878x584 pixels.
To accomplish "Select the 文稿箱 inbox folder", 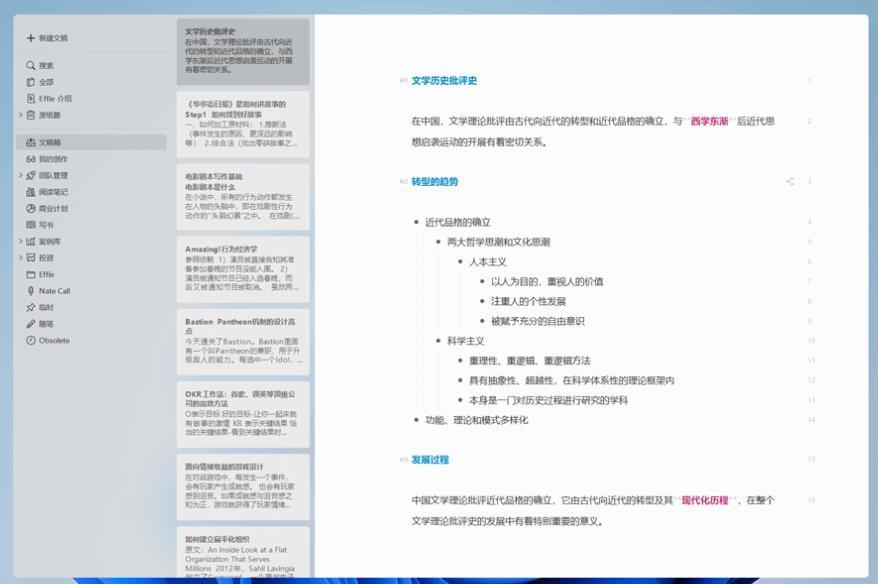I will point(91,142).
